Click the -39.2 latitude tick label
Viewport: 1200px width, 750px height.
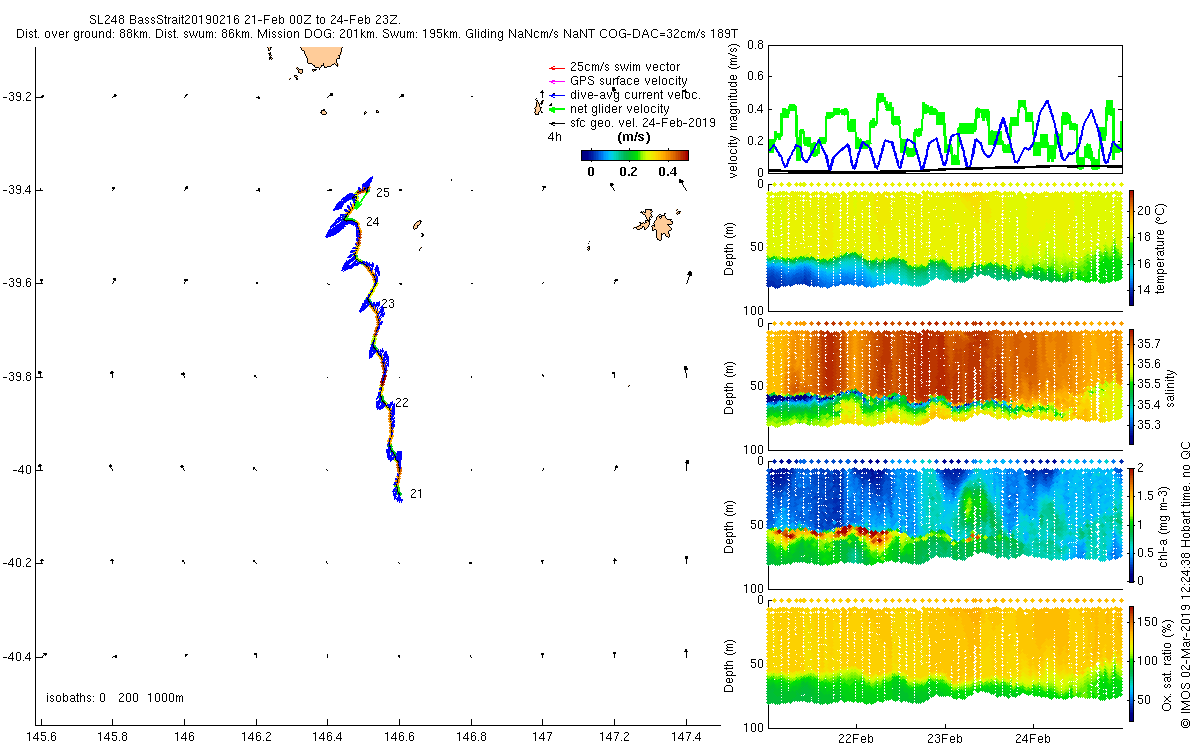(17, 97)
